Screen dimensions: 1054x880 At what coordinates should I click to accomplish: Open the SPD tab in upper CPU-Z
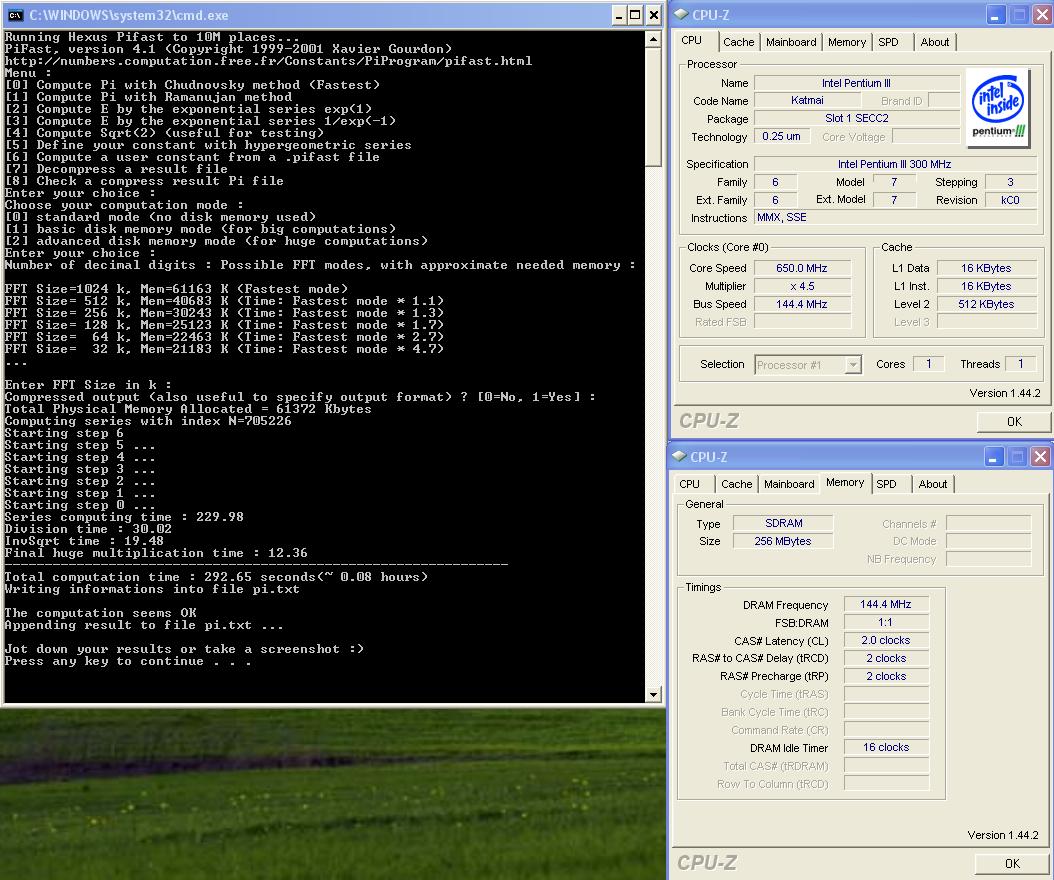click(x=888, y=42)
